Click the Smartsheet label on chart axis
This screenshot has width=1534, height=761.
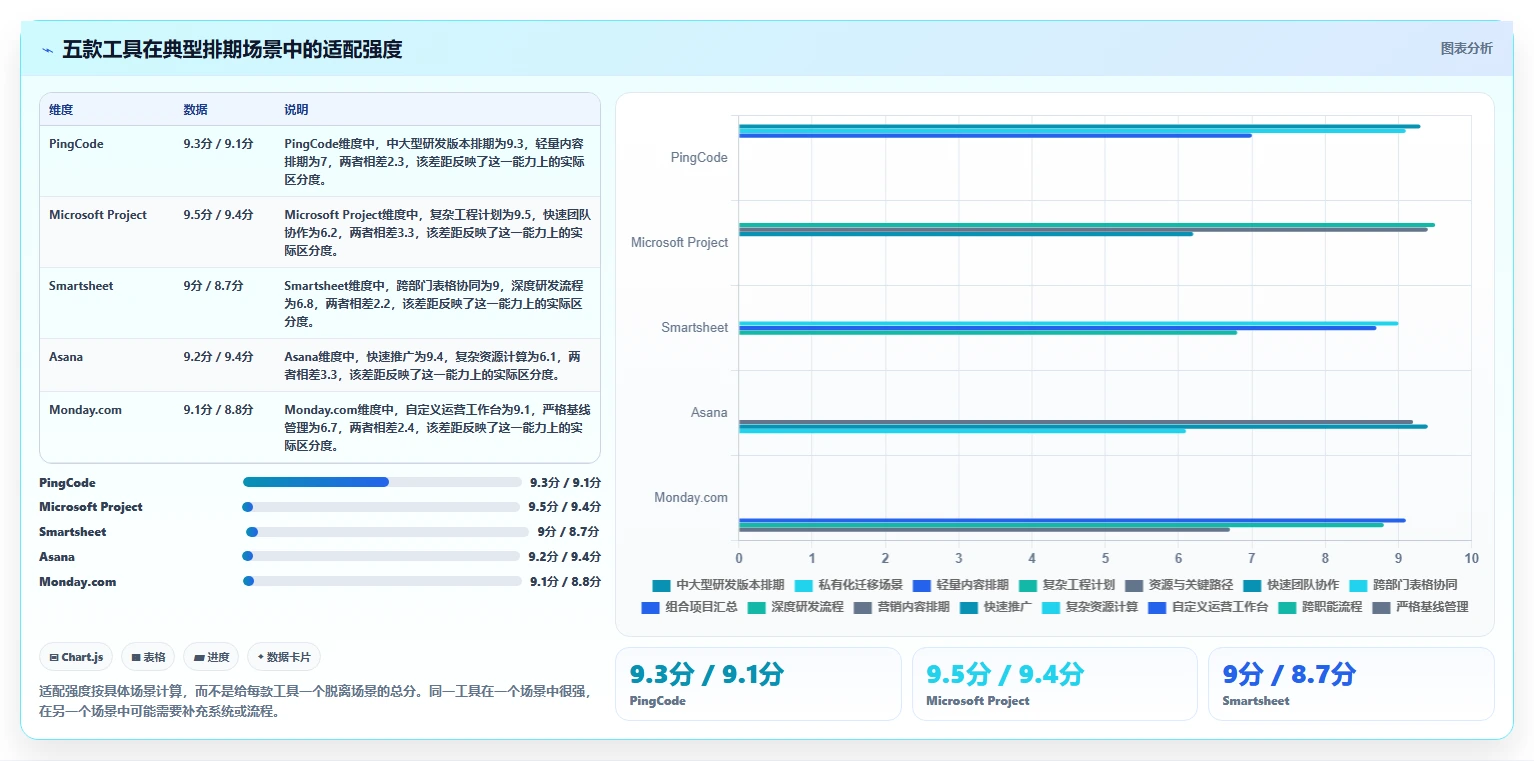click(694, 328)
